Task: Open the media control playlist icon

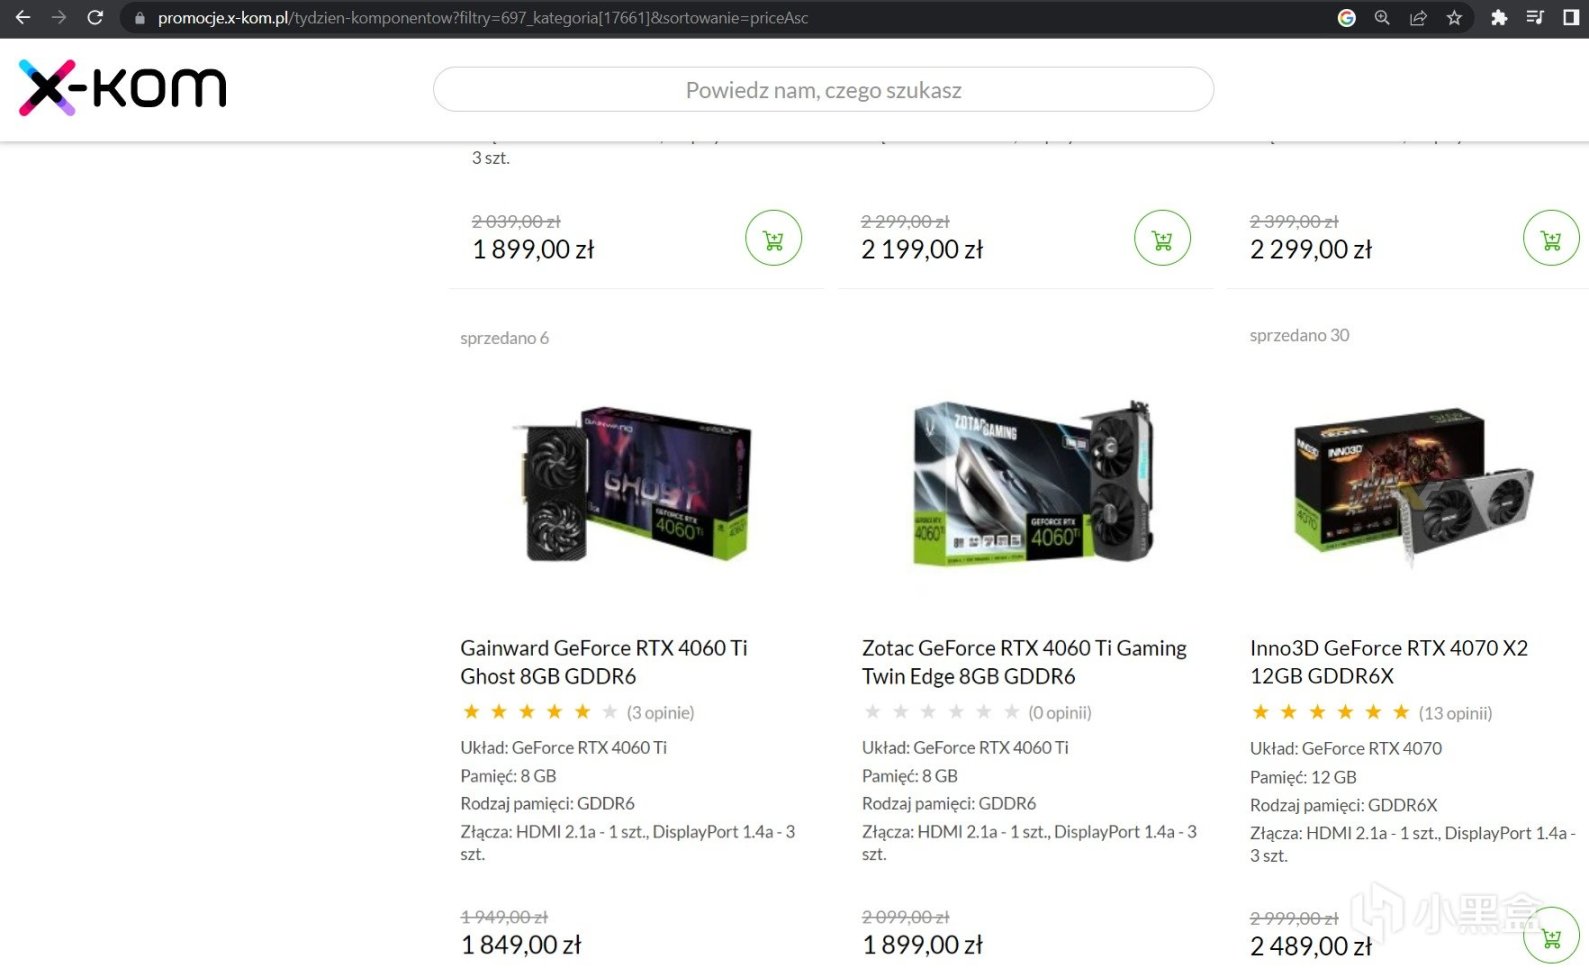Action: coord(1535,18)
